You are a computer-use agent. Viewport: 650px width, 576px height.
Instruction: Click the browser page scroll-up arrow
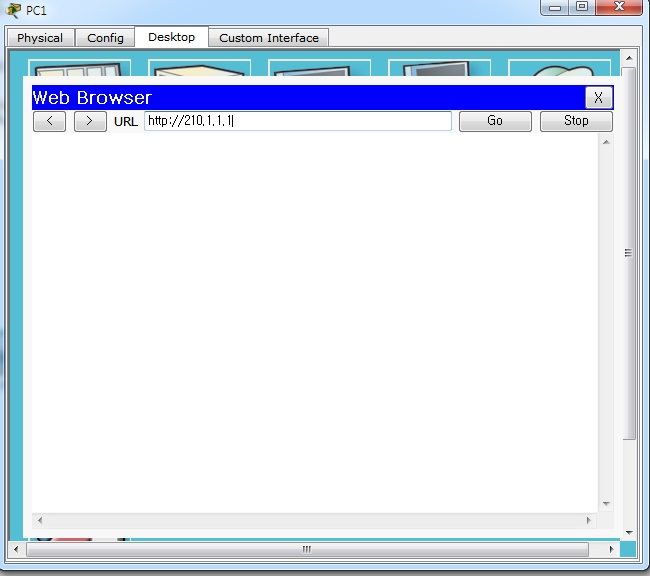(606, 142)
